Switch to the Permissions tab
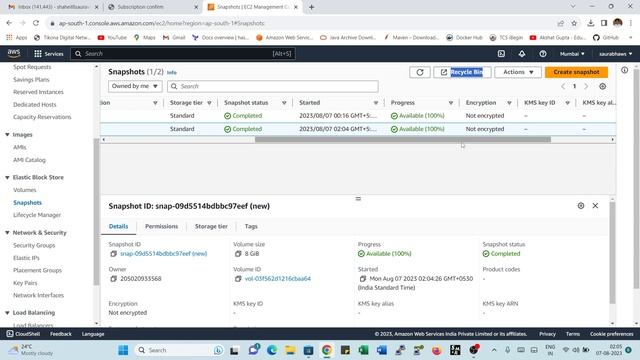Screen dimensions: 640x360 [x=161, y=226]
